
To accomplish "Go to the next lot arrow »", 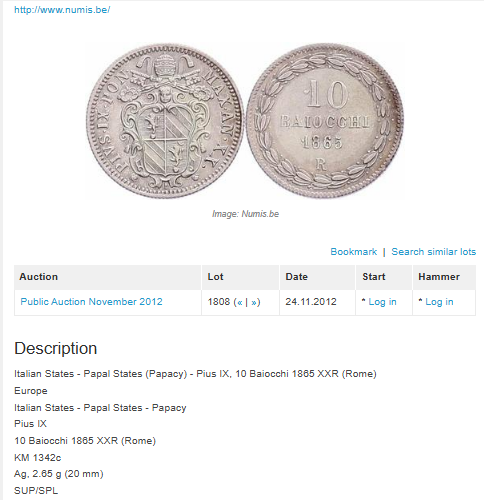I will pos(254,302).
